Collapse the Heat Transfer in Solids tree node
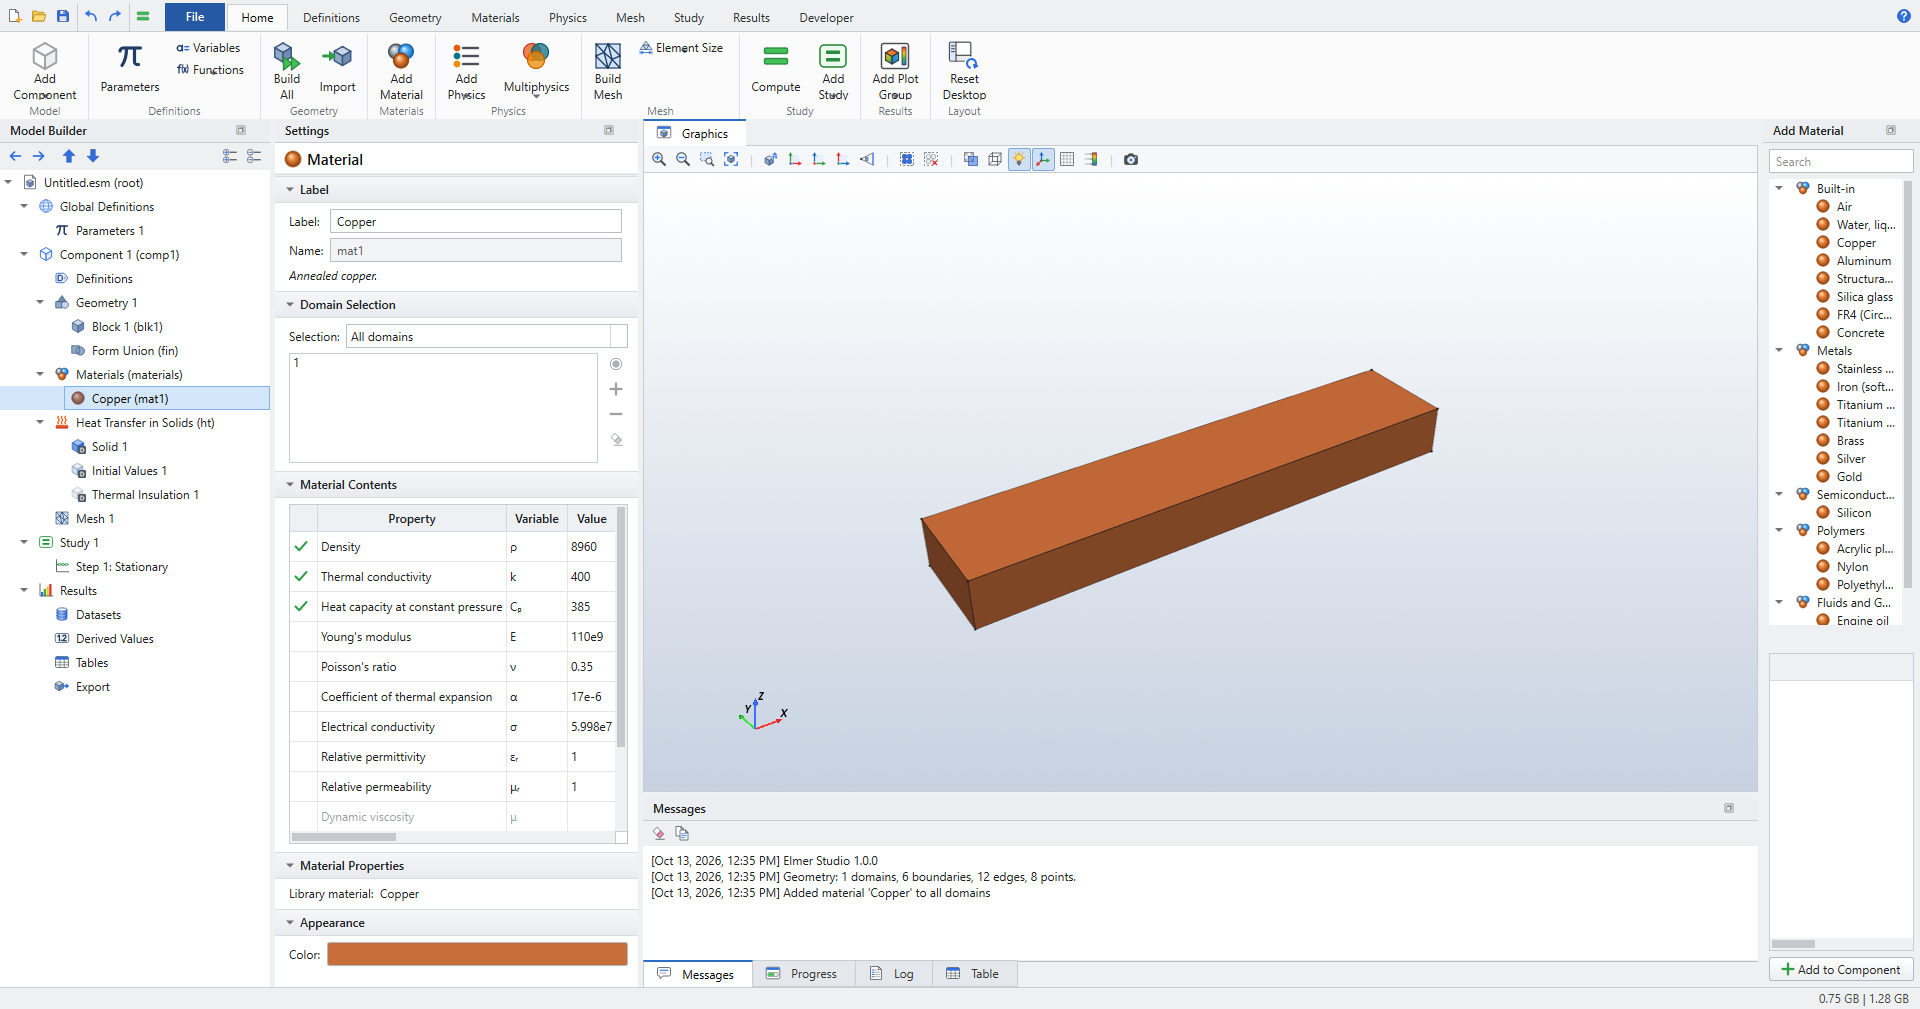 [x=40, y=423]
